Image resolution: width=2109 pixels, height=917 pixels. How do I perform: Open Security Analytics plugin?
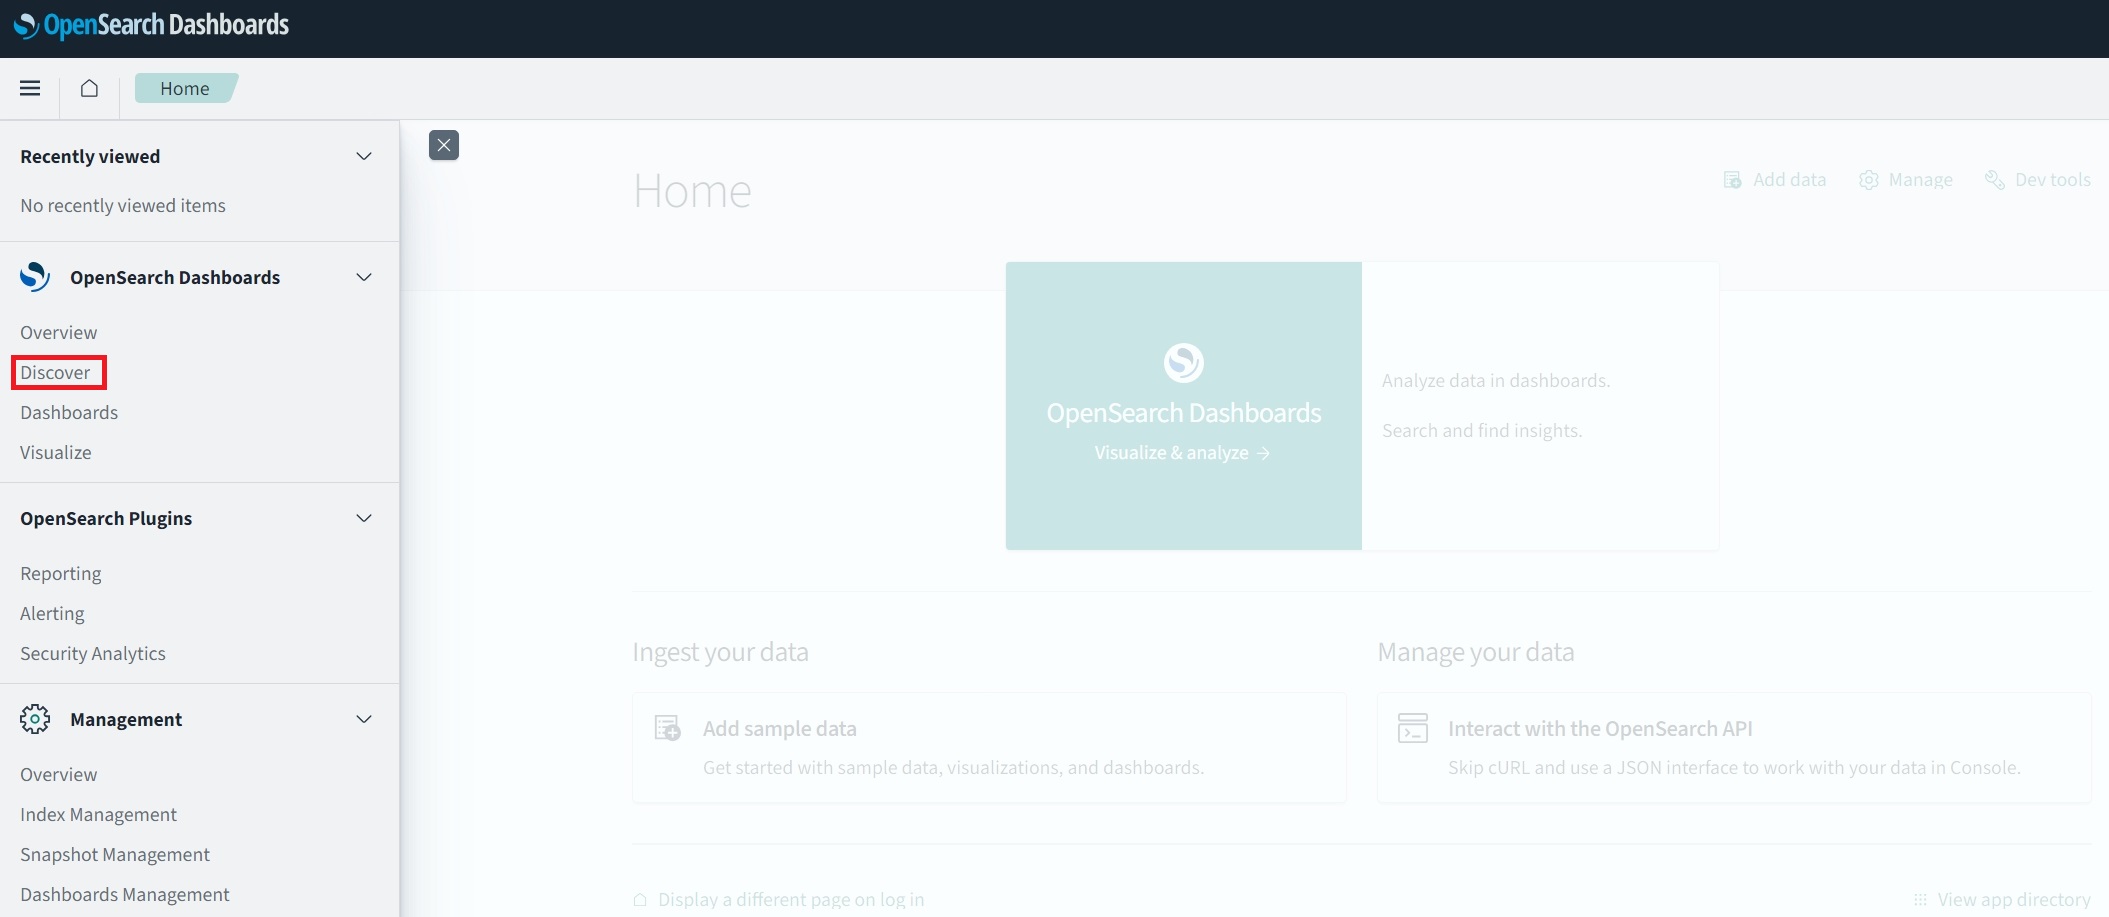click(x=93, y=653)
